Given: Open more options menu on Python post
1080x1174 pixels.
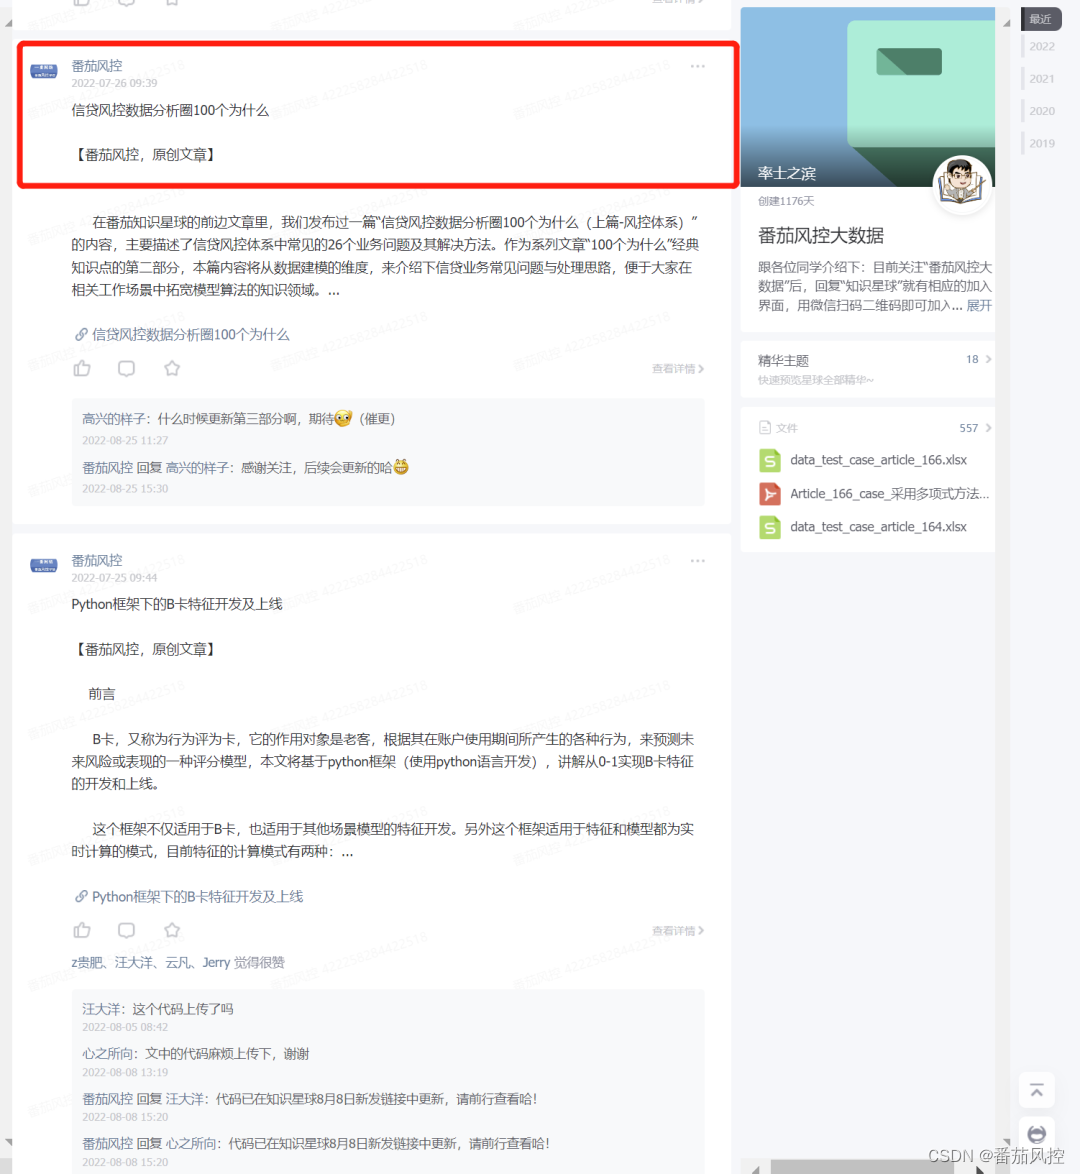Looking at the screenshot, I should pos(697,561).
